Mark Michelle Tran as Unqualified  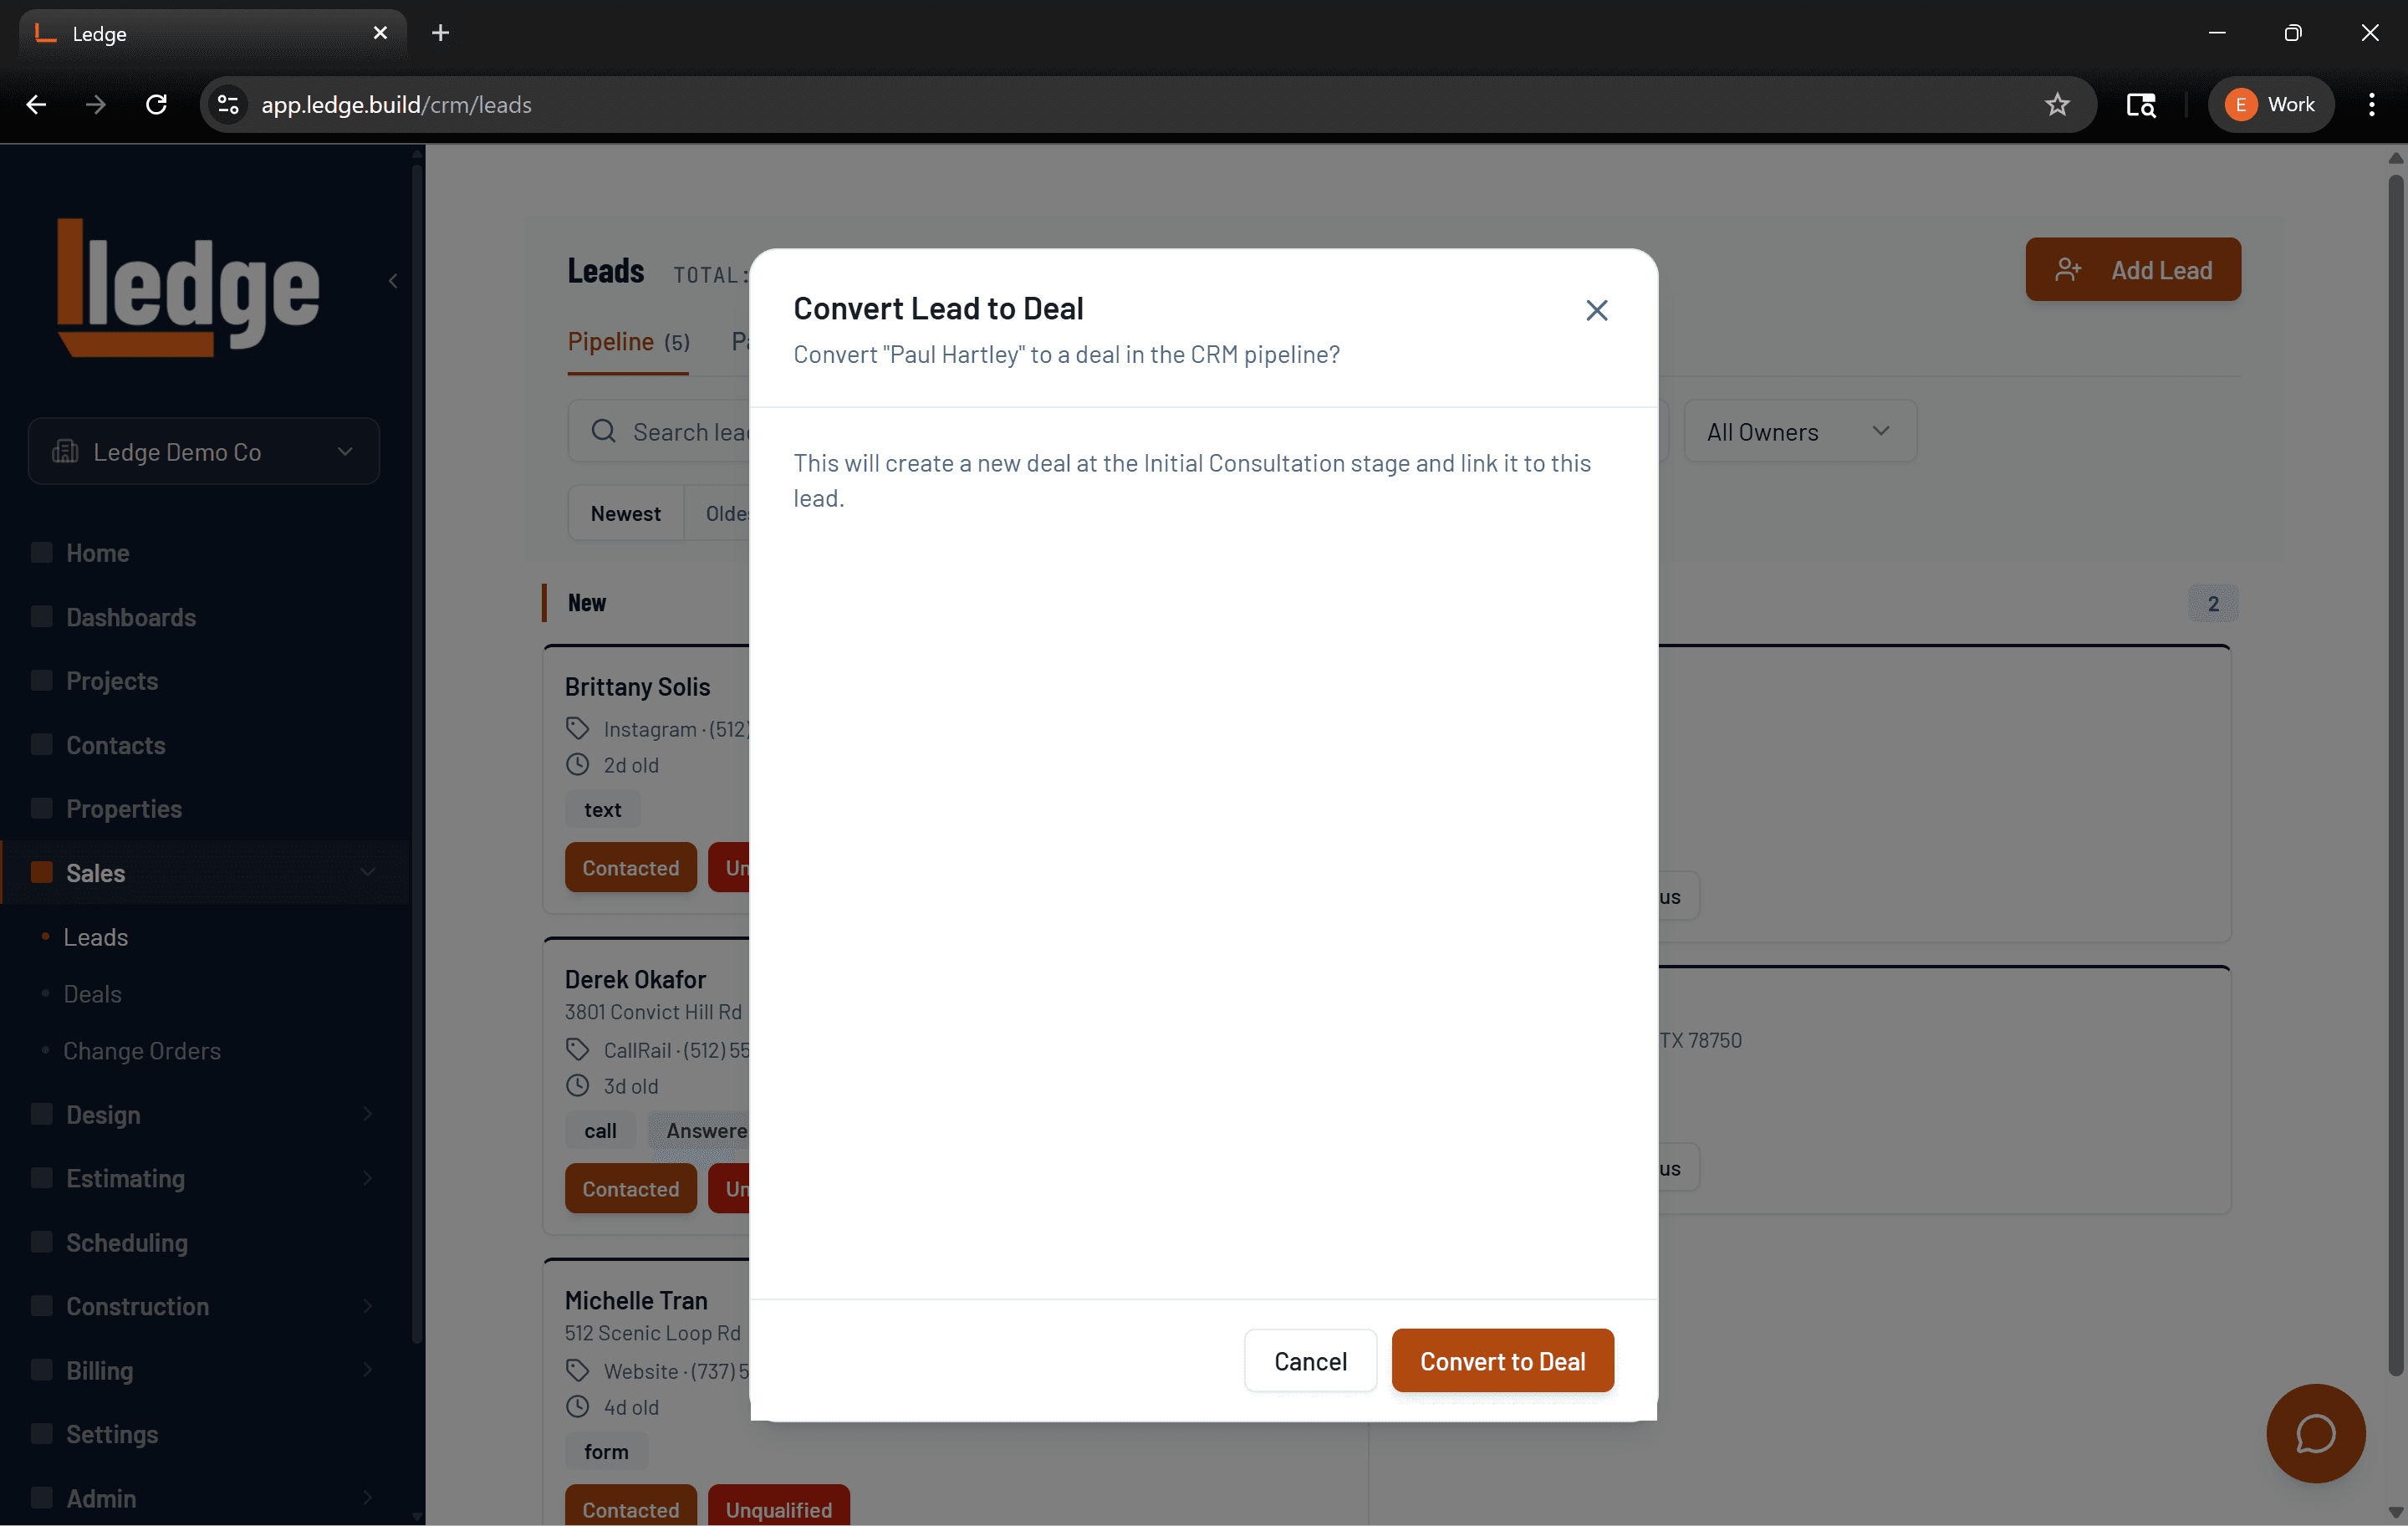pyautogui.click(x=778, y=1506)
